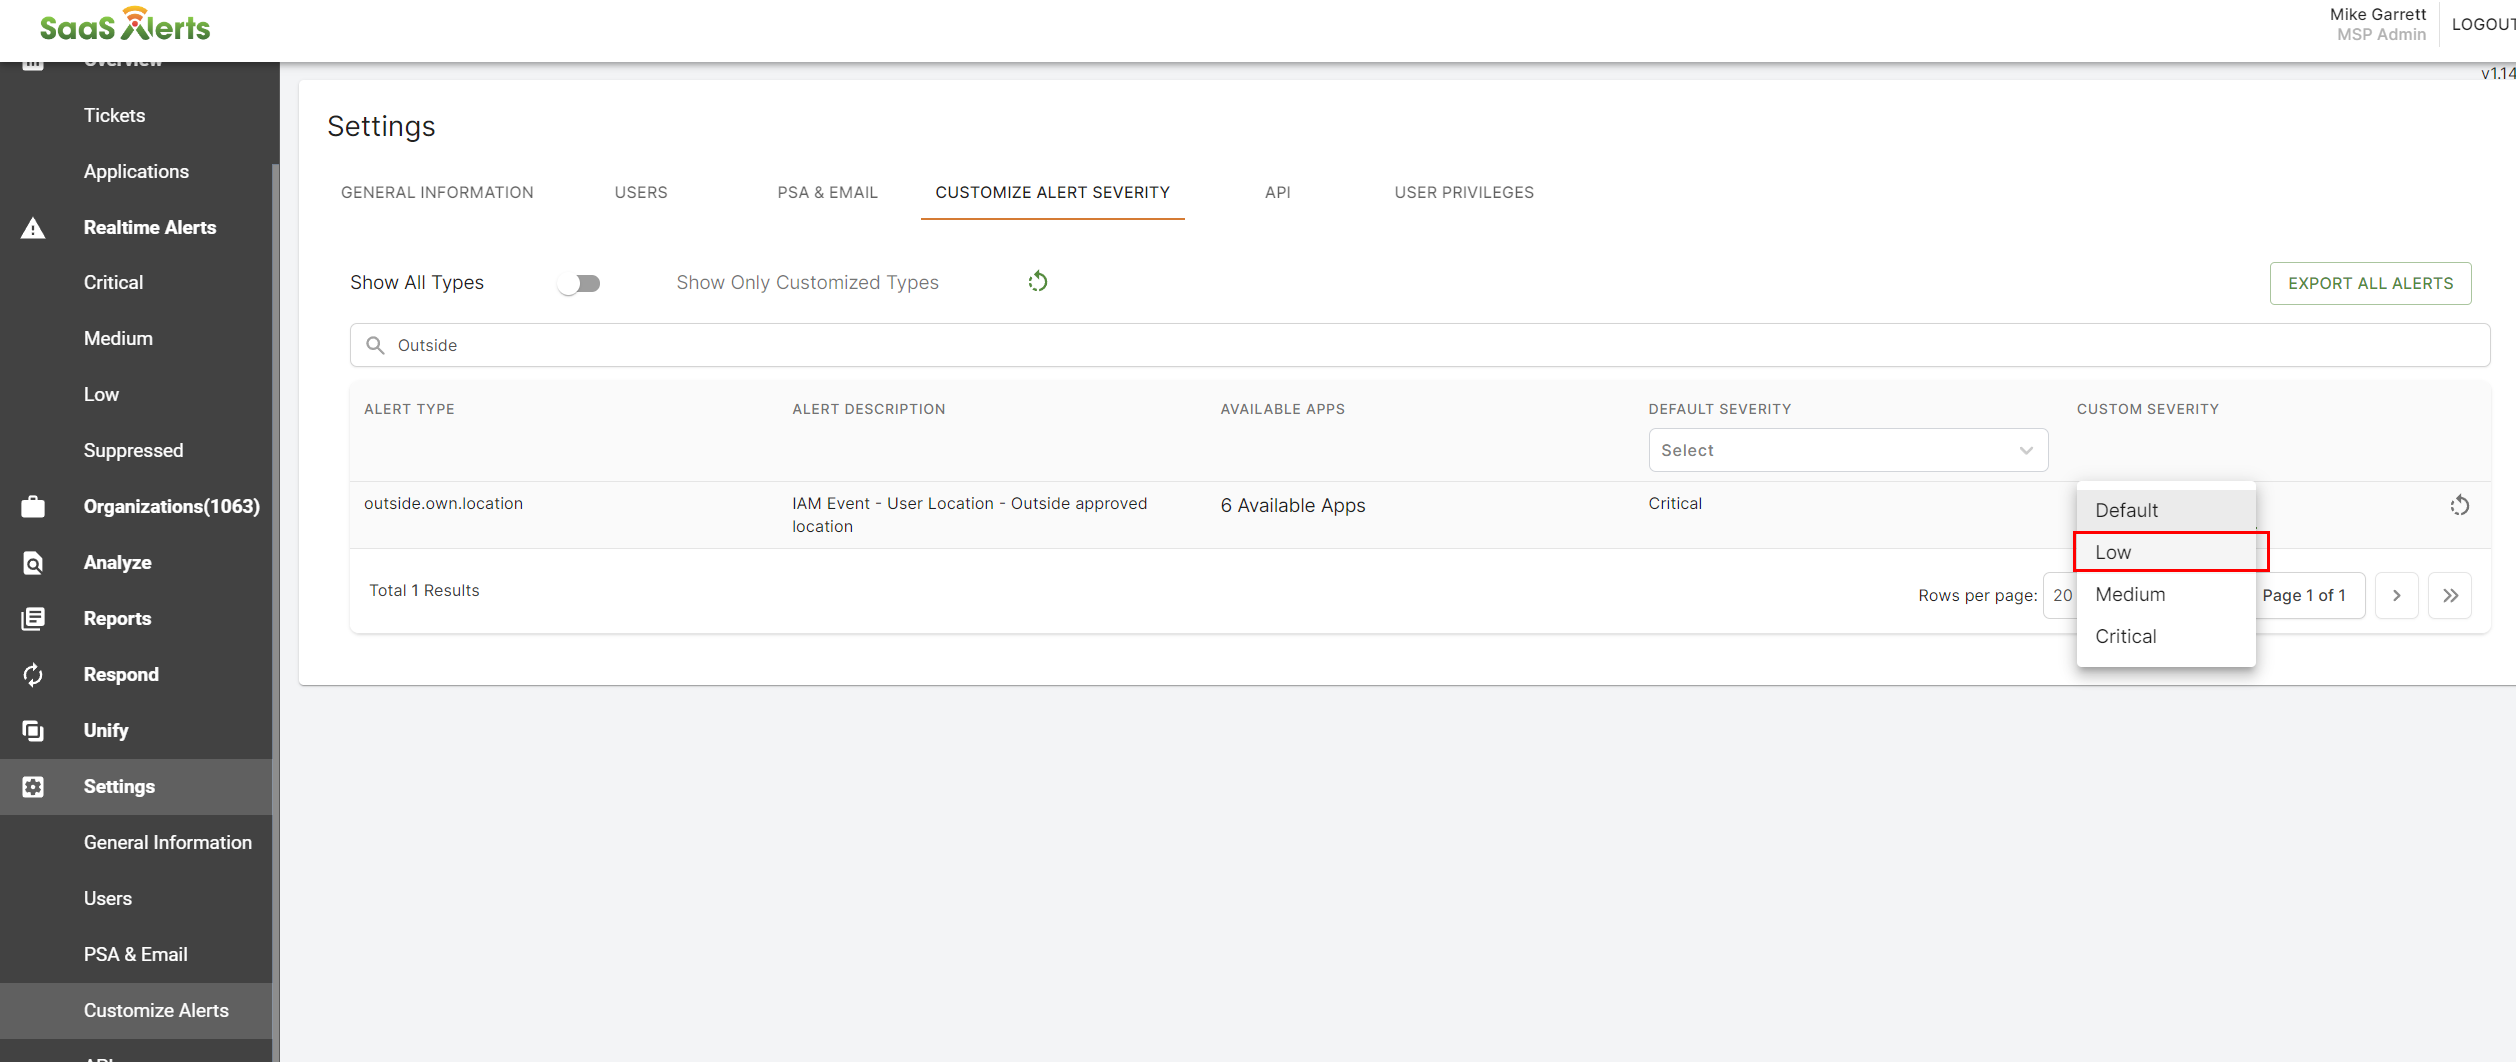Viewport: 2516px width, 1062px height.
Task: Choose Low severity option
Action: (x=2166, y=552)
